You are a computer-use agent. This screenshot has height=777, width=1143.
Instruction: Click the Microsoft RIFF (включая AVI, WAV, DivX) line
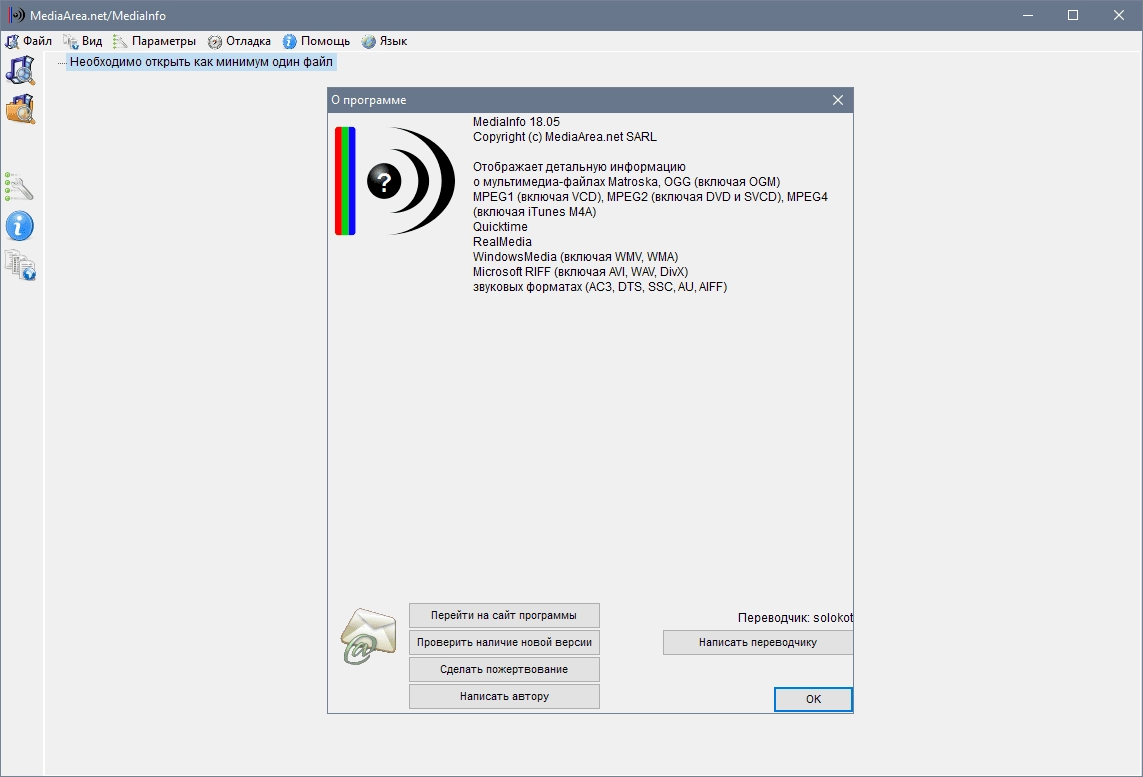pos(580,272)
